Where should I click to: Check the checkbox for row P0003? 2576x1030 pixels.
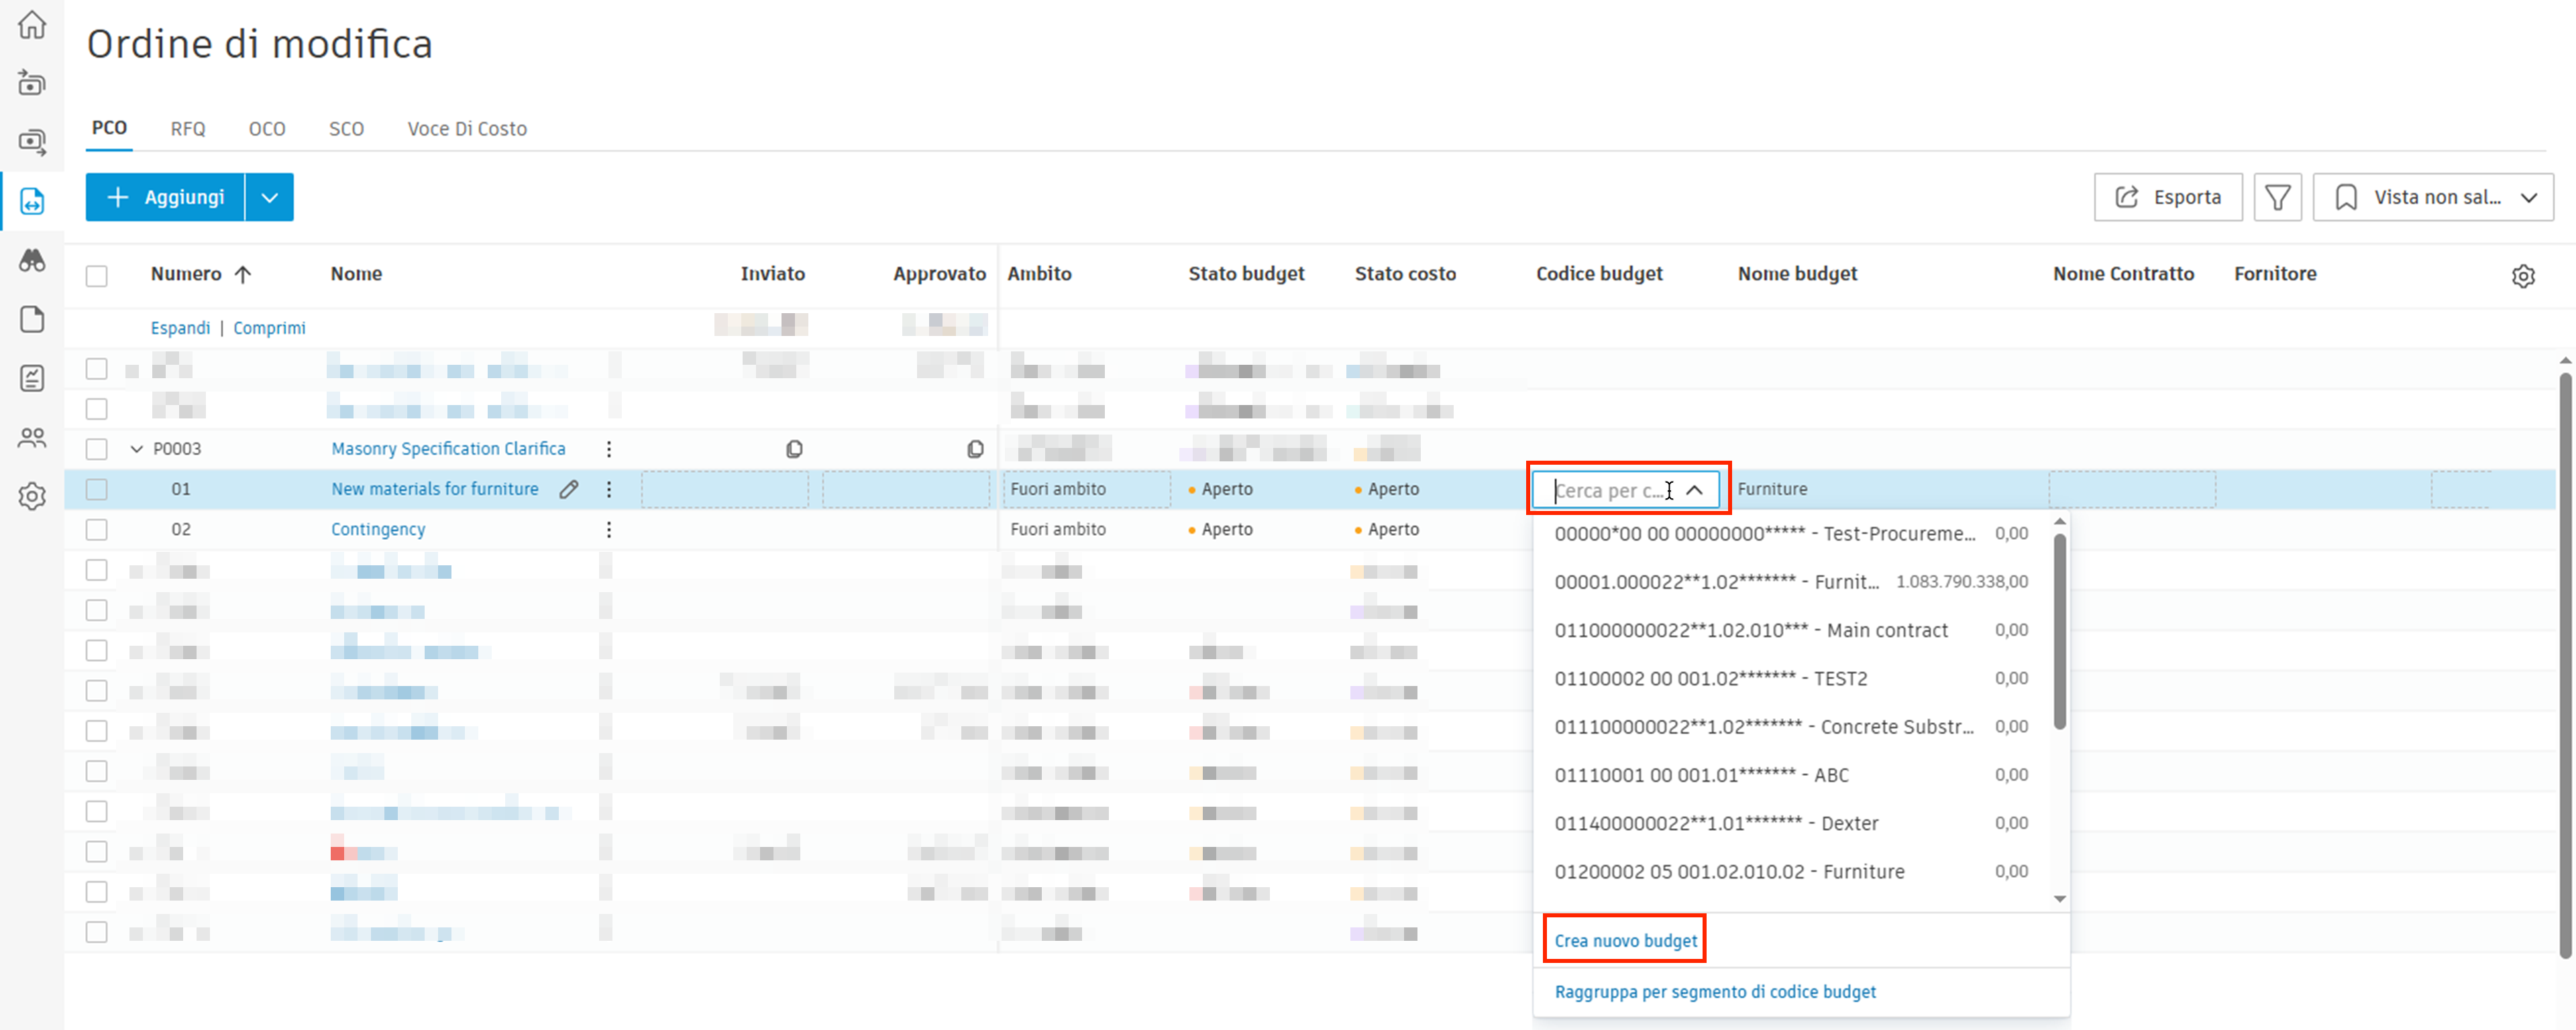coord(96,449)
